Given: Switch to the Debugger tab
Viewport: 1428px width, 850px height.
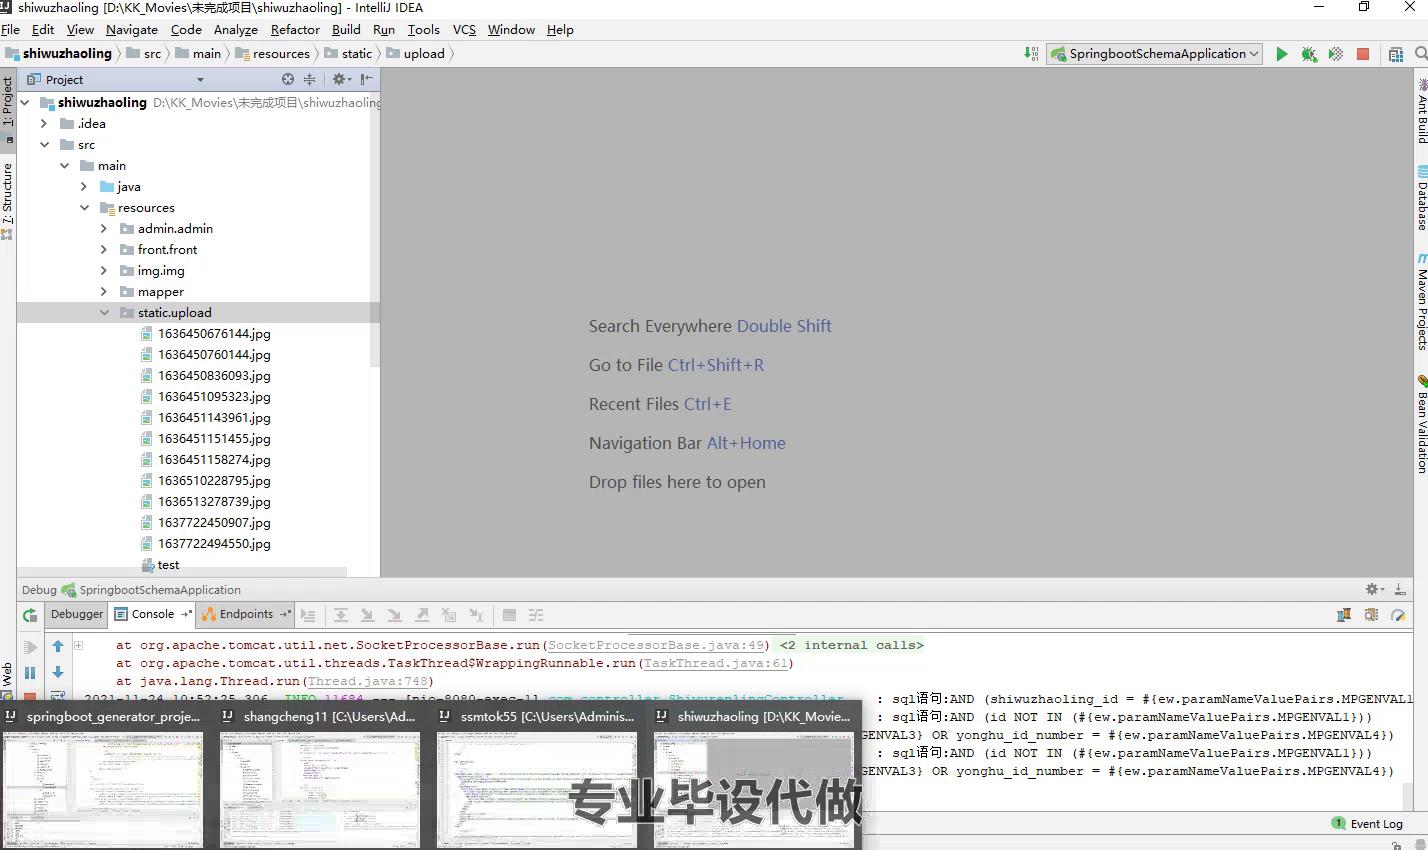Looking at the screenshot, I should click(77, 614).
